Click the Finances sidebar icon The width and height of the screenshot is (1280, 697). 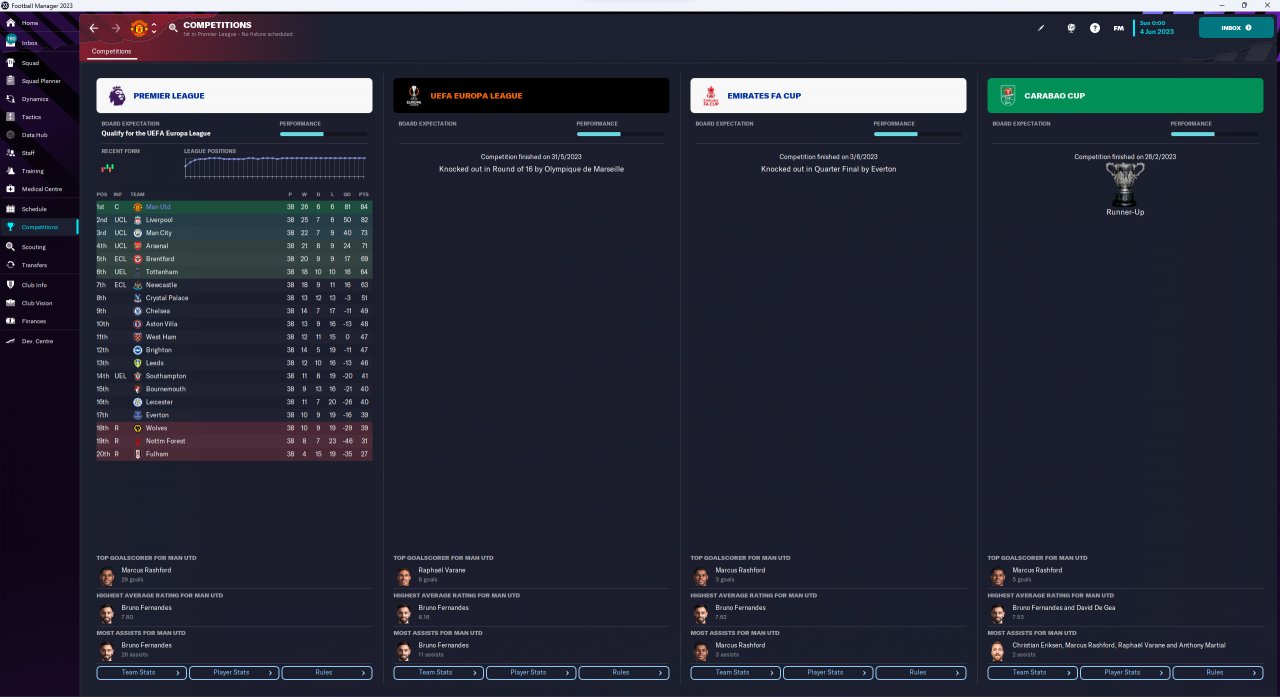10,321
